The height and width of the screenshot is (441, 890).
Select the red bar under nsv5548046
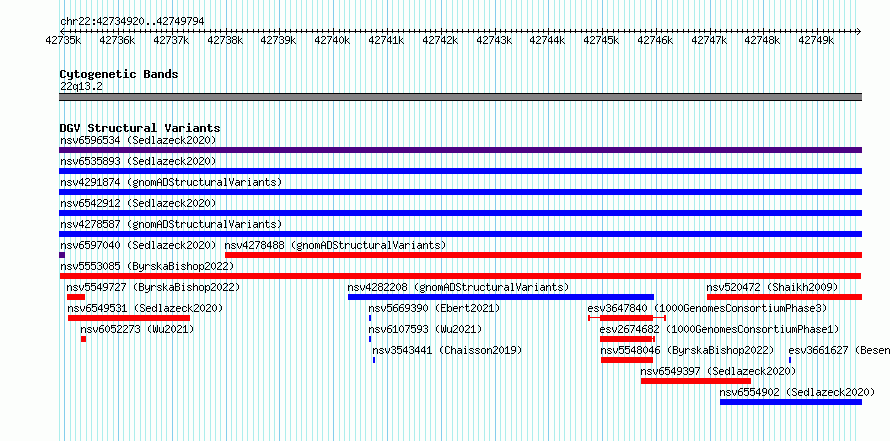click(x=627, y=360)
